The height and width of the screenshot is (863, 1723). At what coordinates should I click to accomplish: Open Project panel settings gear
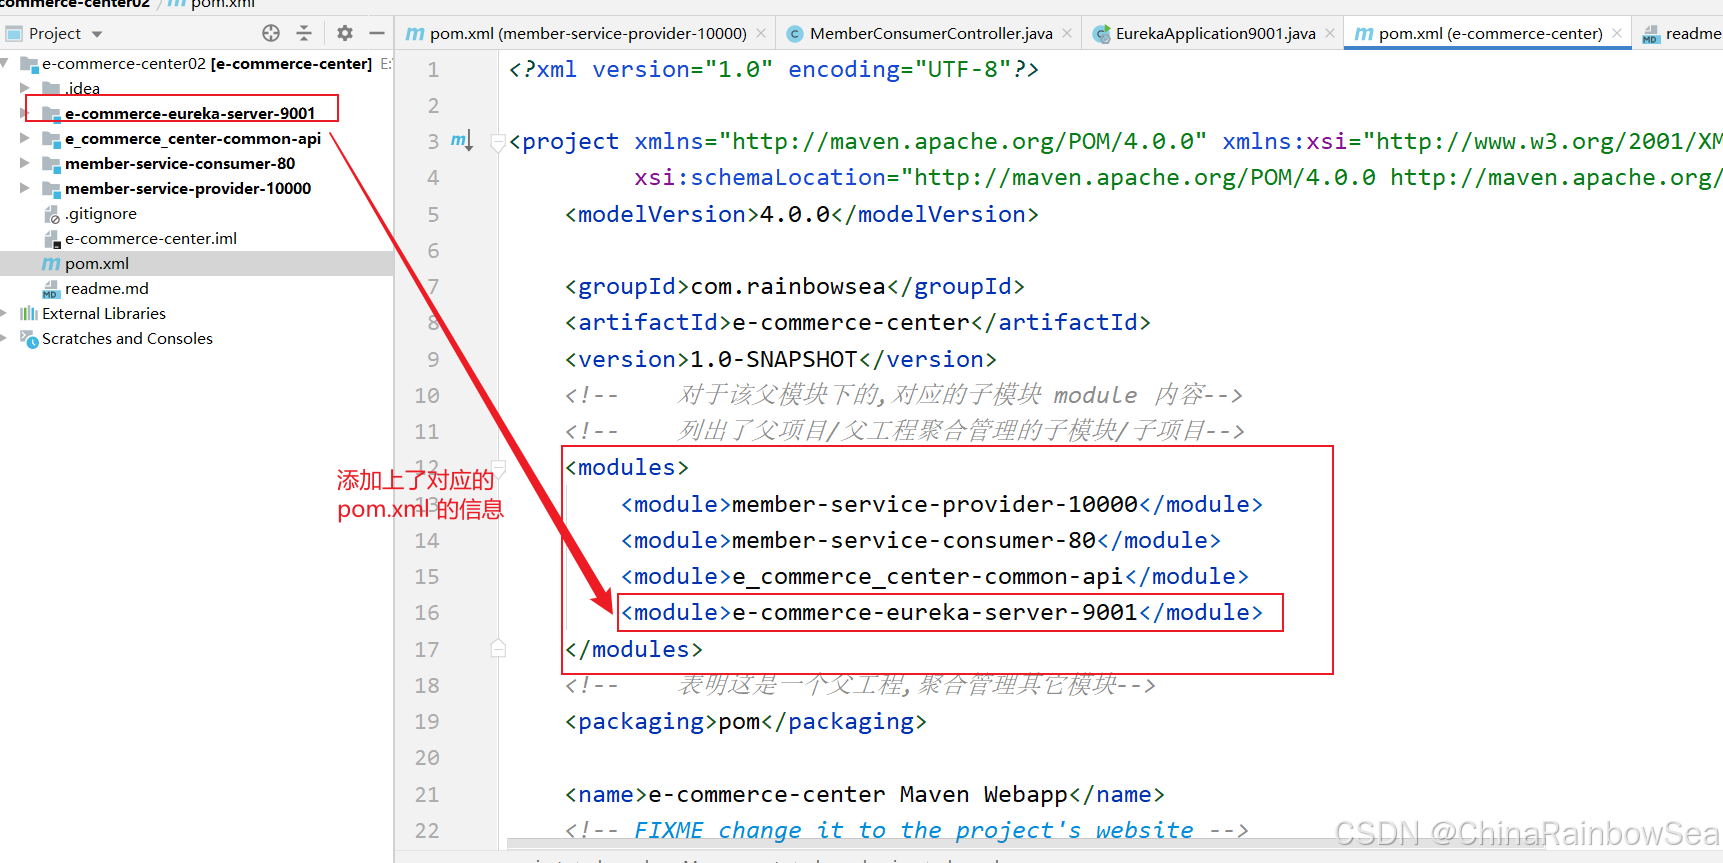point(345,33)
